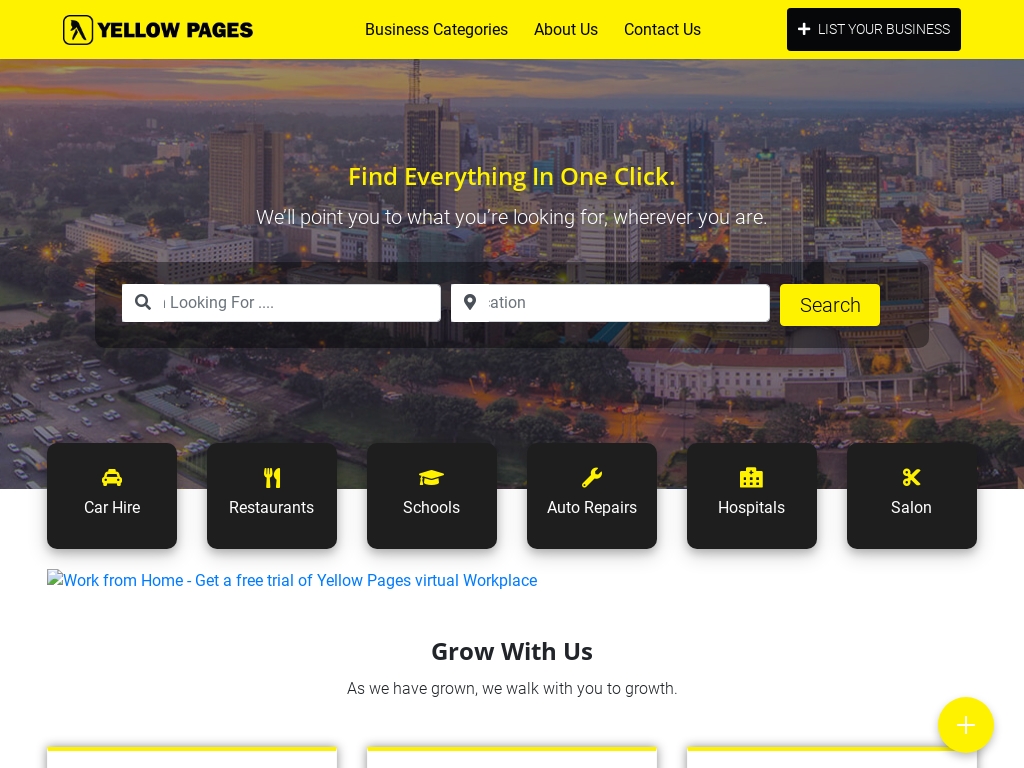Image resolution: width=1024 pixels, height=768 pixels.
Task: Click the yellow floating plus button
Action: (x=966, y=725)
